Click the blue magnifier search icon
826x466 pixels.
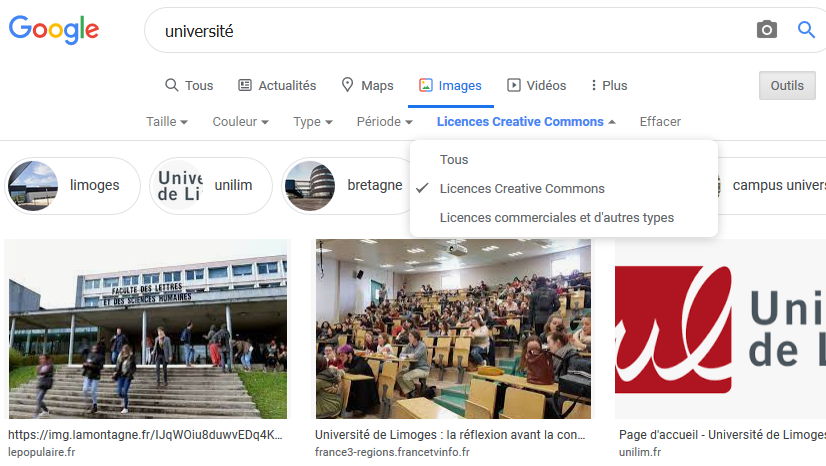806,30
